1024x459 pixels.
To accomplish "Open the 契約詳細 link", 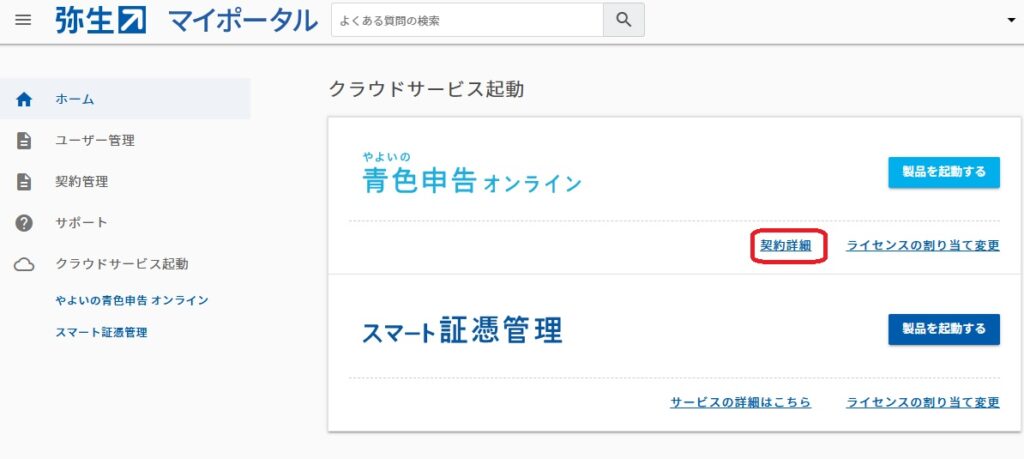I will [786, 245].
